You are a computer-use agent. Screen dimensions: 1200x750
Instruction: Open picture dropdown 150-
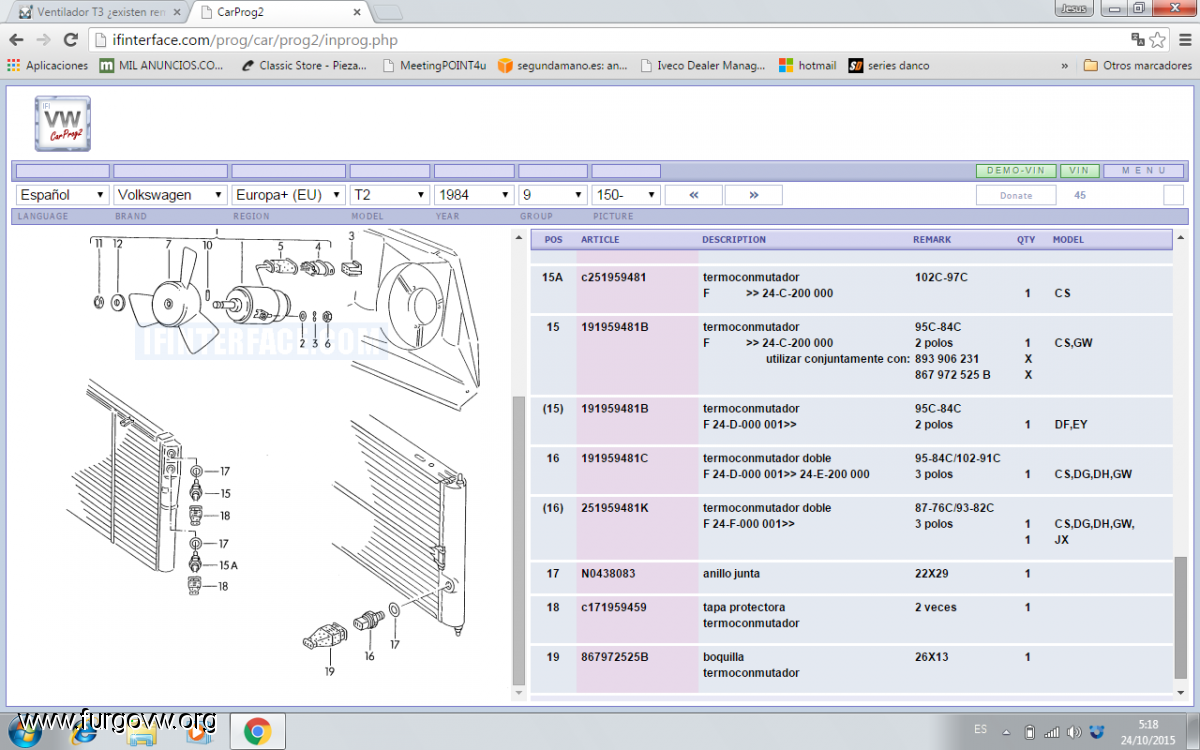(x=626, y=195)
